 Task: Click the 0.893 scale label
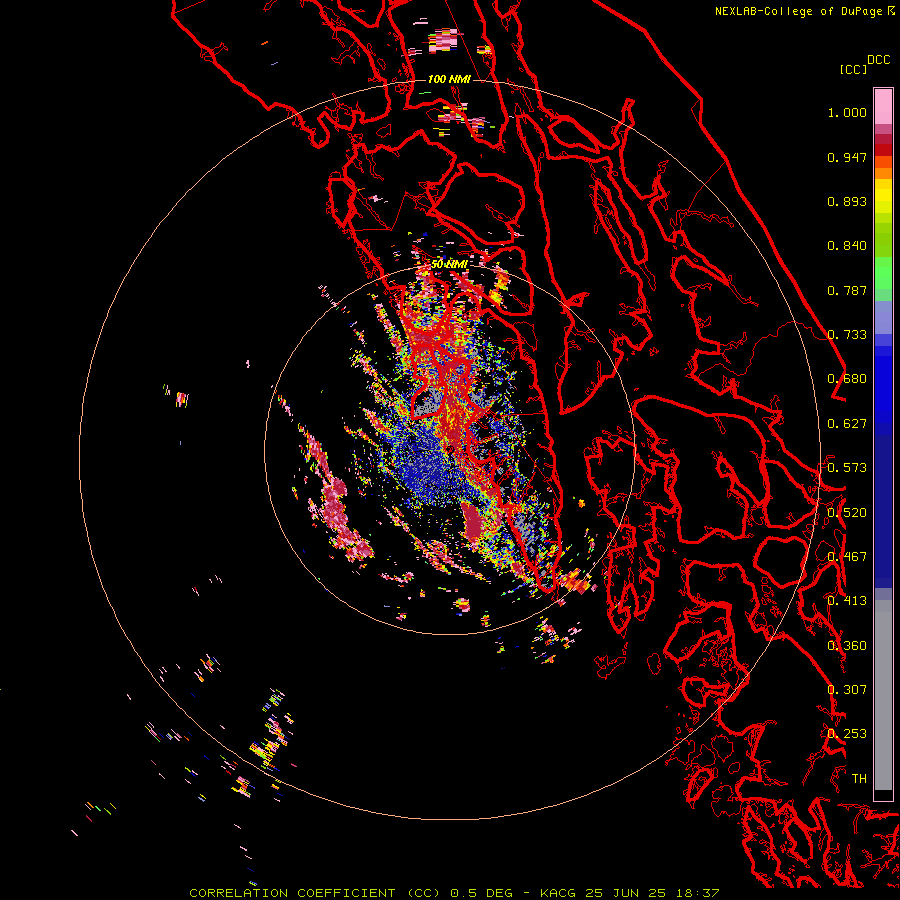[847, 201]
